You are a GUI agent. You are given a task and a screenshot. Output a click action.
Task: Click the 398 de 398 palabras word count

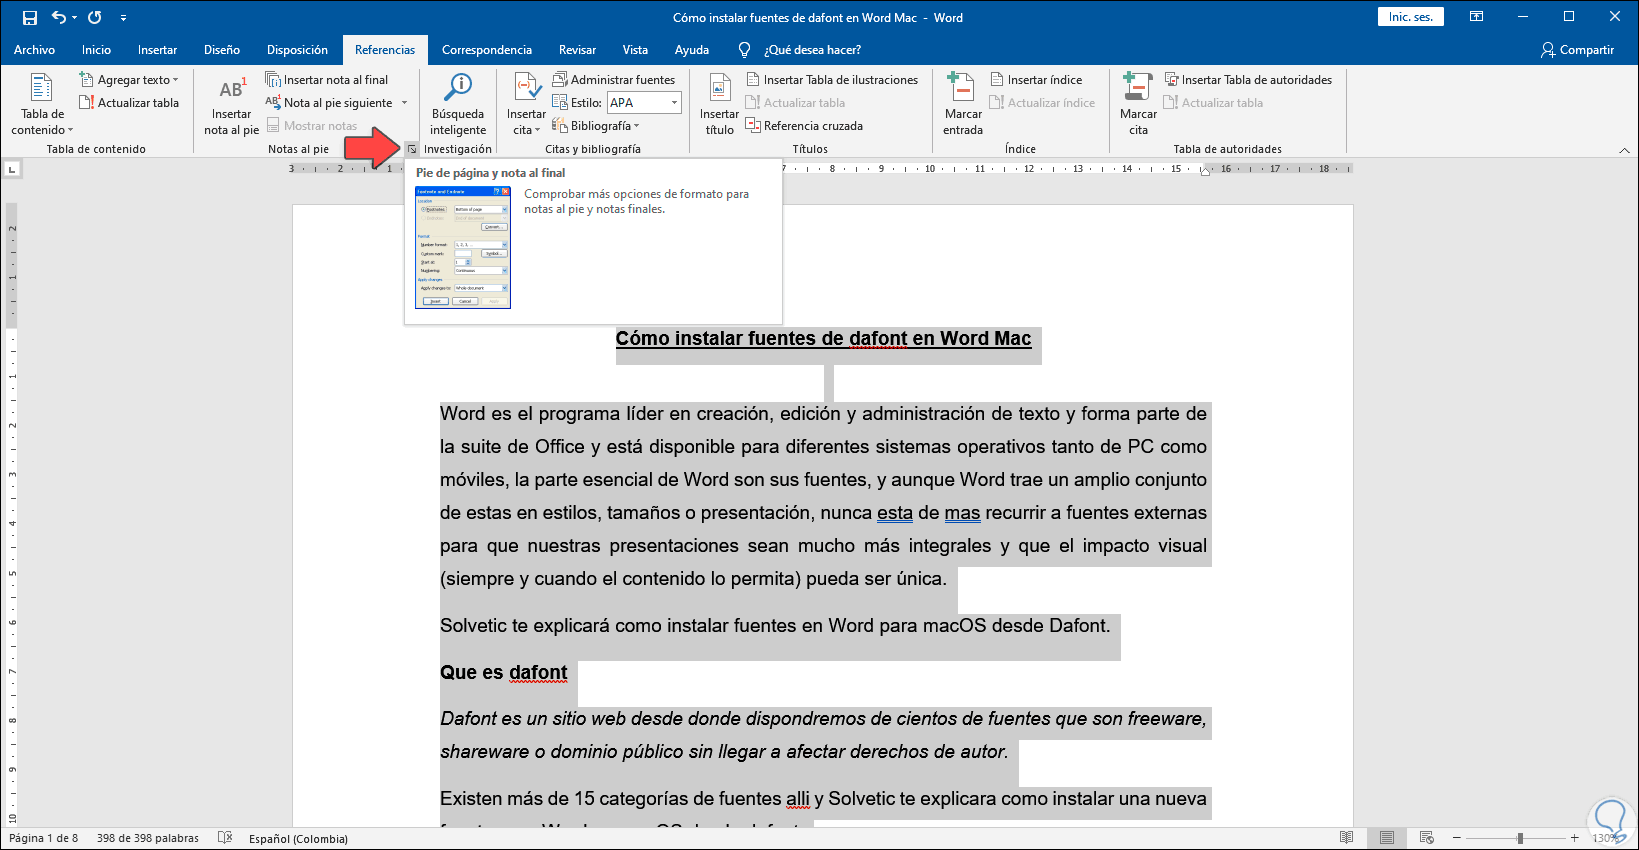click(148, 838)
